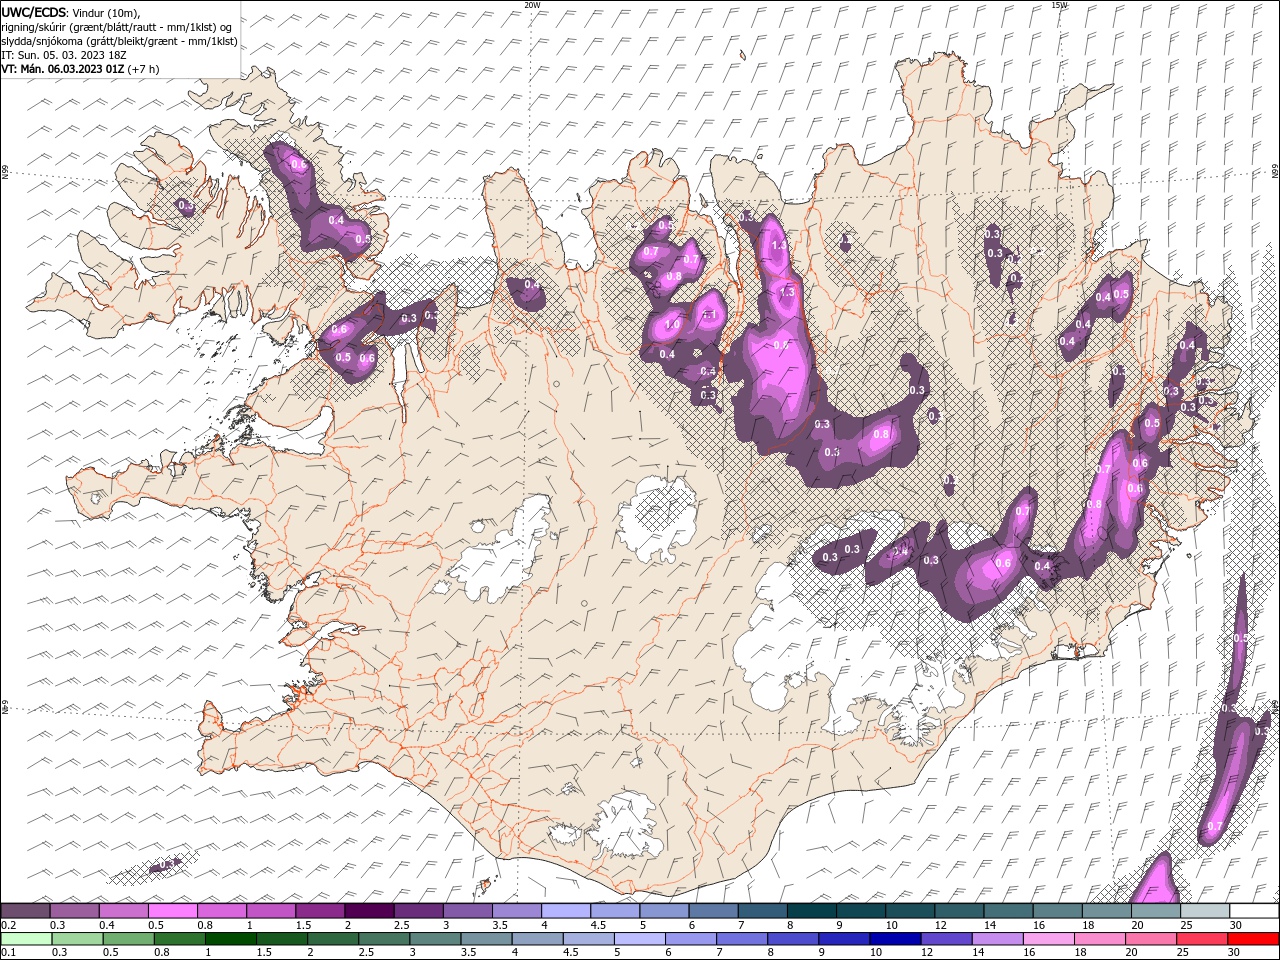Image resolution: width=1280 pixels, height=960 pixels.
Task: Click the bottom legend row 30 bright red swatch
Action: (1254, 939)
